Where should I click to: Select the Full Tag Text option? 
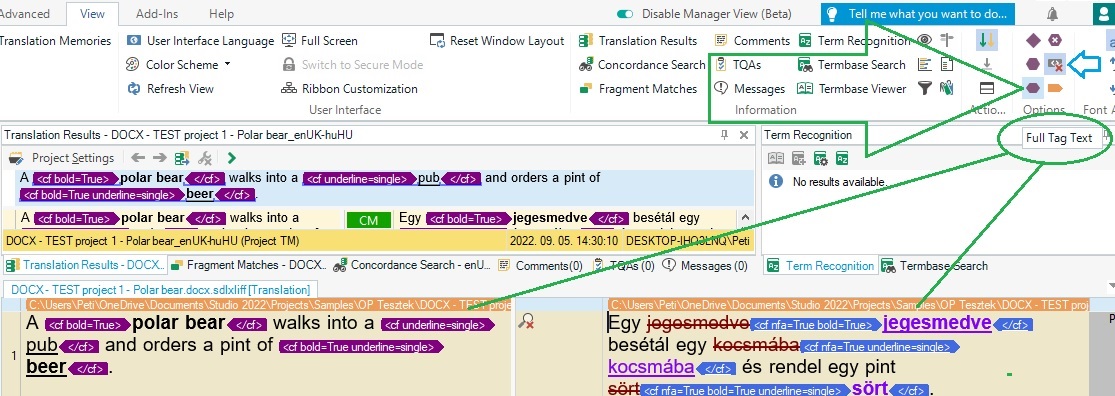(1033, 88)
